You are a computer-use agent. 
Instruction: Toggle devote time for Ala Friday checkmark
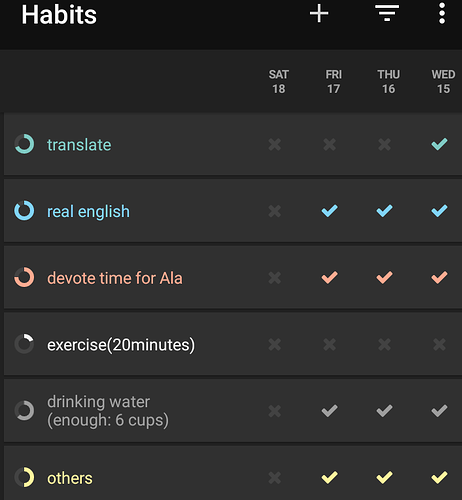(x=329, y=277)
